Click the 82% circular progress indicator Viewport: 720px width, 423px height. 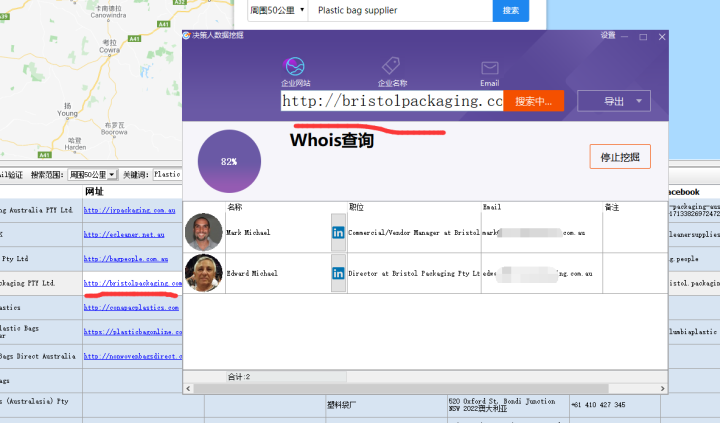(229, 161)
